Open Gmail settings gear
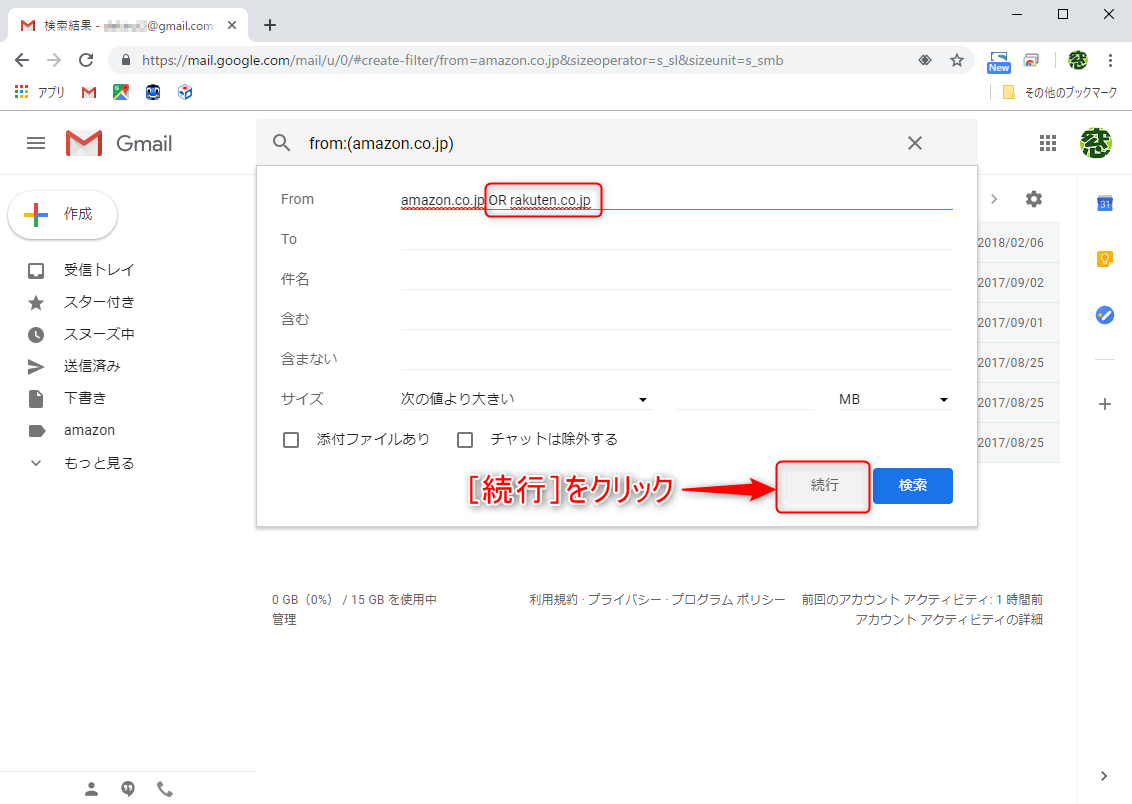 (x=1033, y=199)
